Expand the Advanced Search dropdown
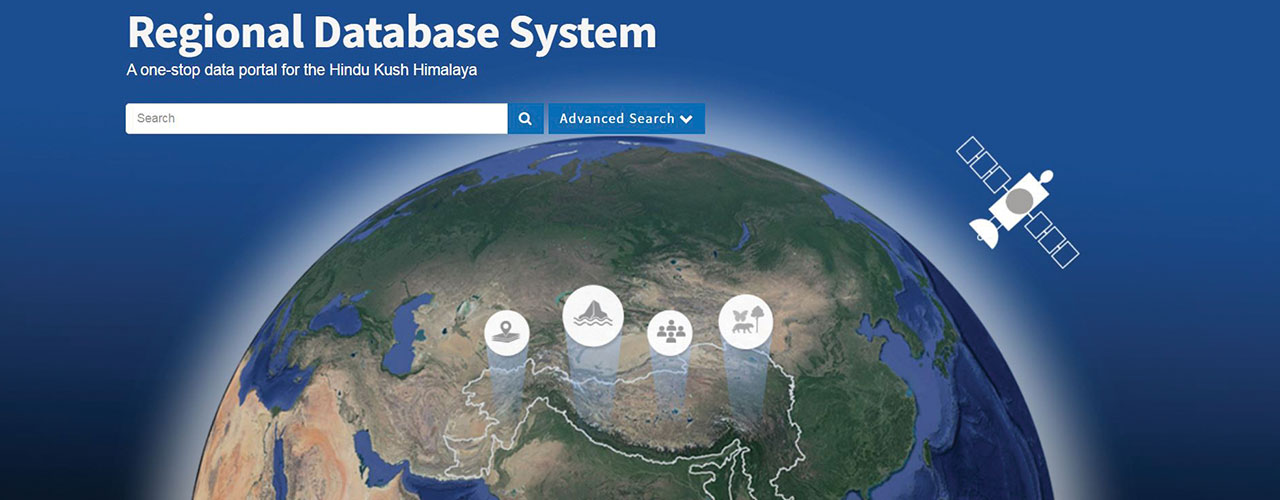Image resolution: width=1280 pixels, height=500 pixels. [626, 118]
